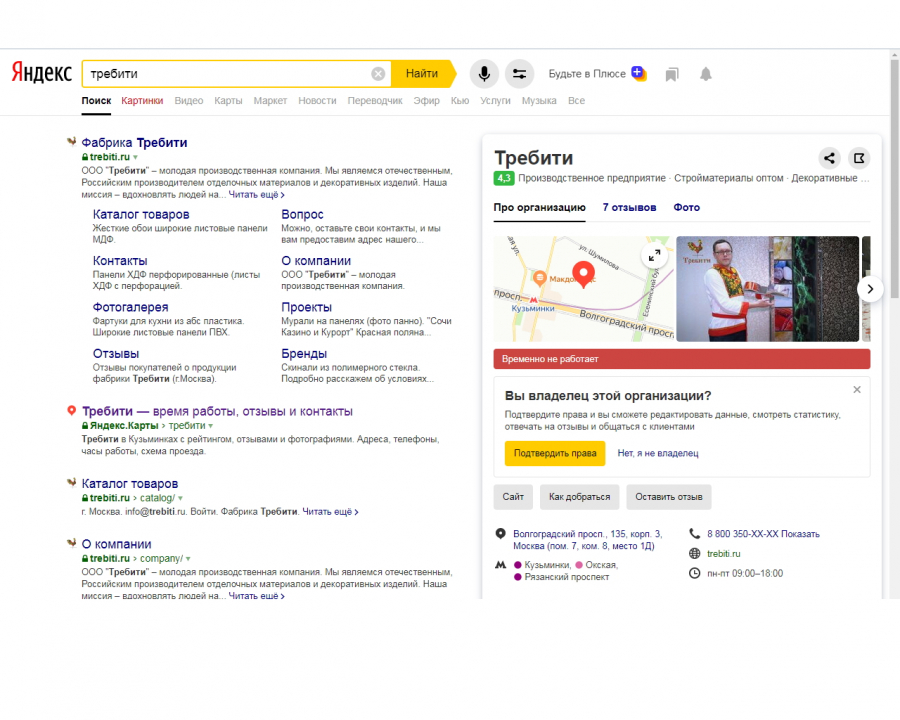The image size is (900, 720).
Task: Click the search input field
Action: [230, 73]
